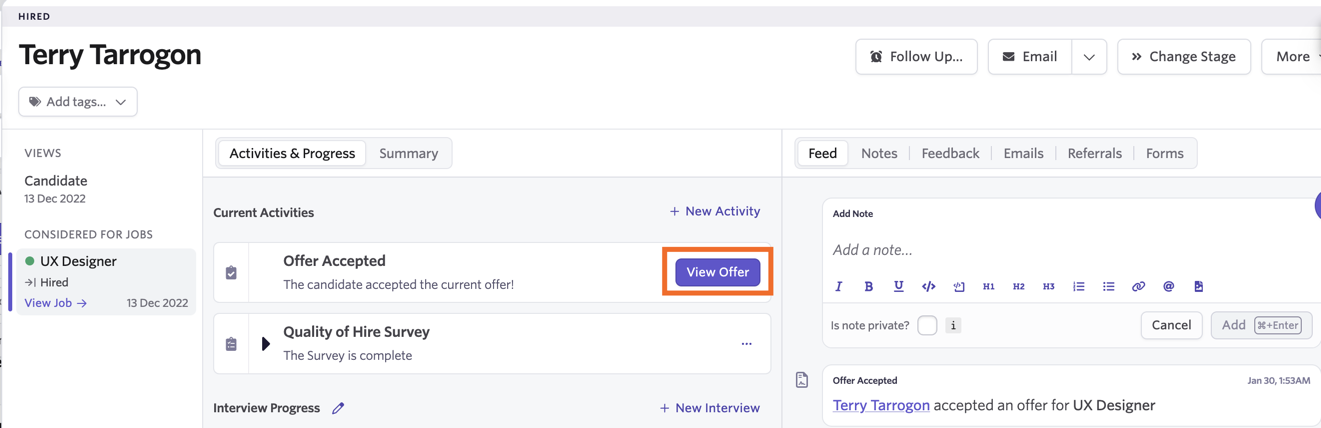Viewport: 1321px width, 428px height.
Task: Click the clipboard icon on Quality of Hire Survey
Action: (x=231, y=344)
